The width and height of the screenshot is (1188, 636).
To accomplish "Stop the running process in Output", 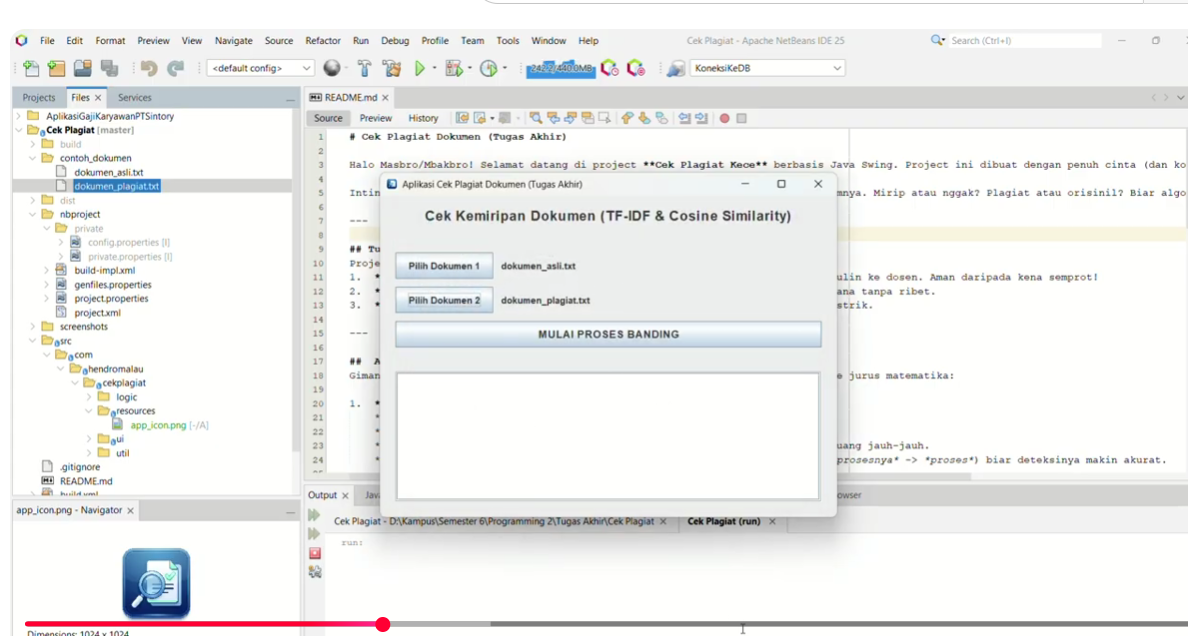I will (315, 553).
